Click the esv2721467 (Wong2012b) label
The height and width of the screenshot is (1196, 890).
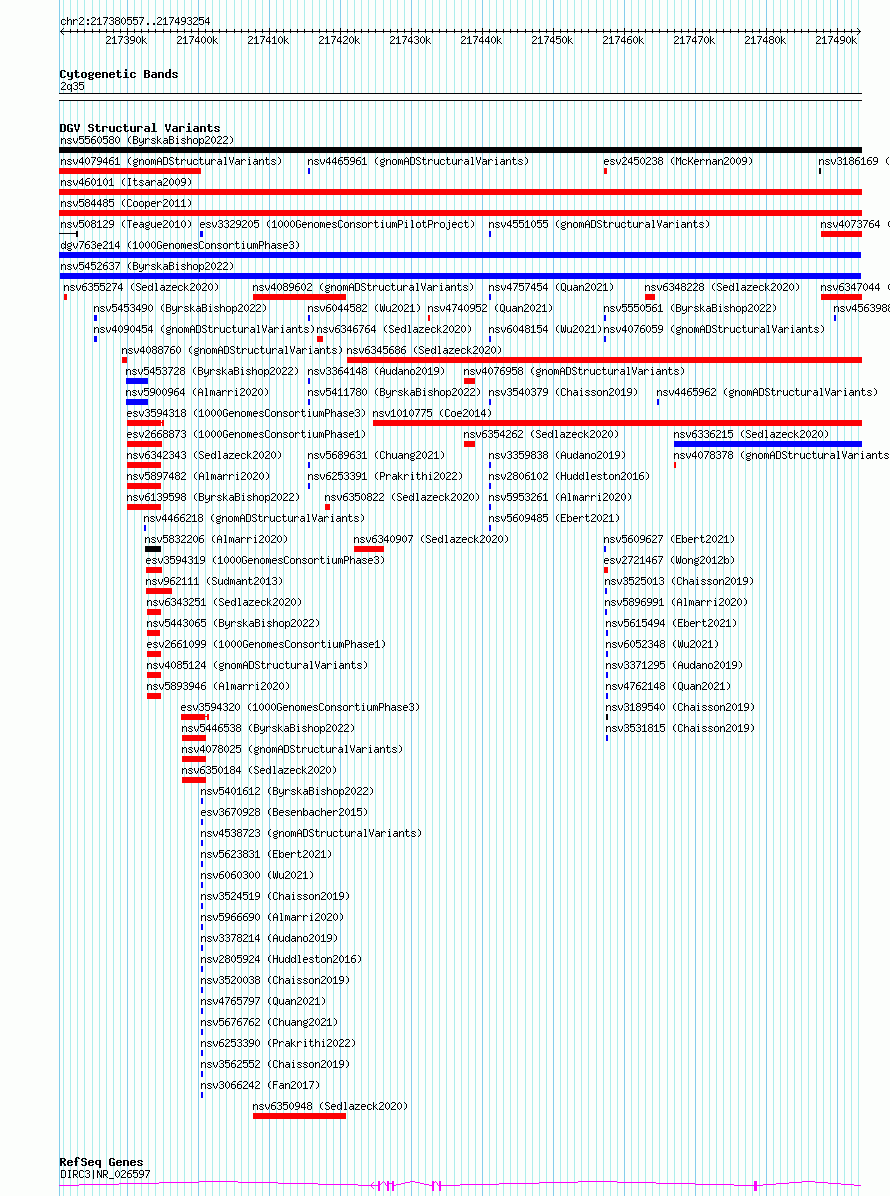pos(669,560)
